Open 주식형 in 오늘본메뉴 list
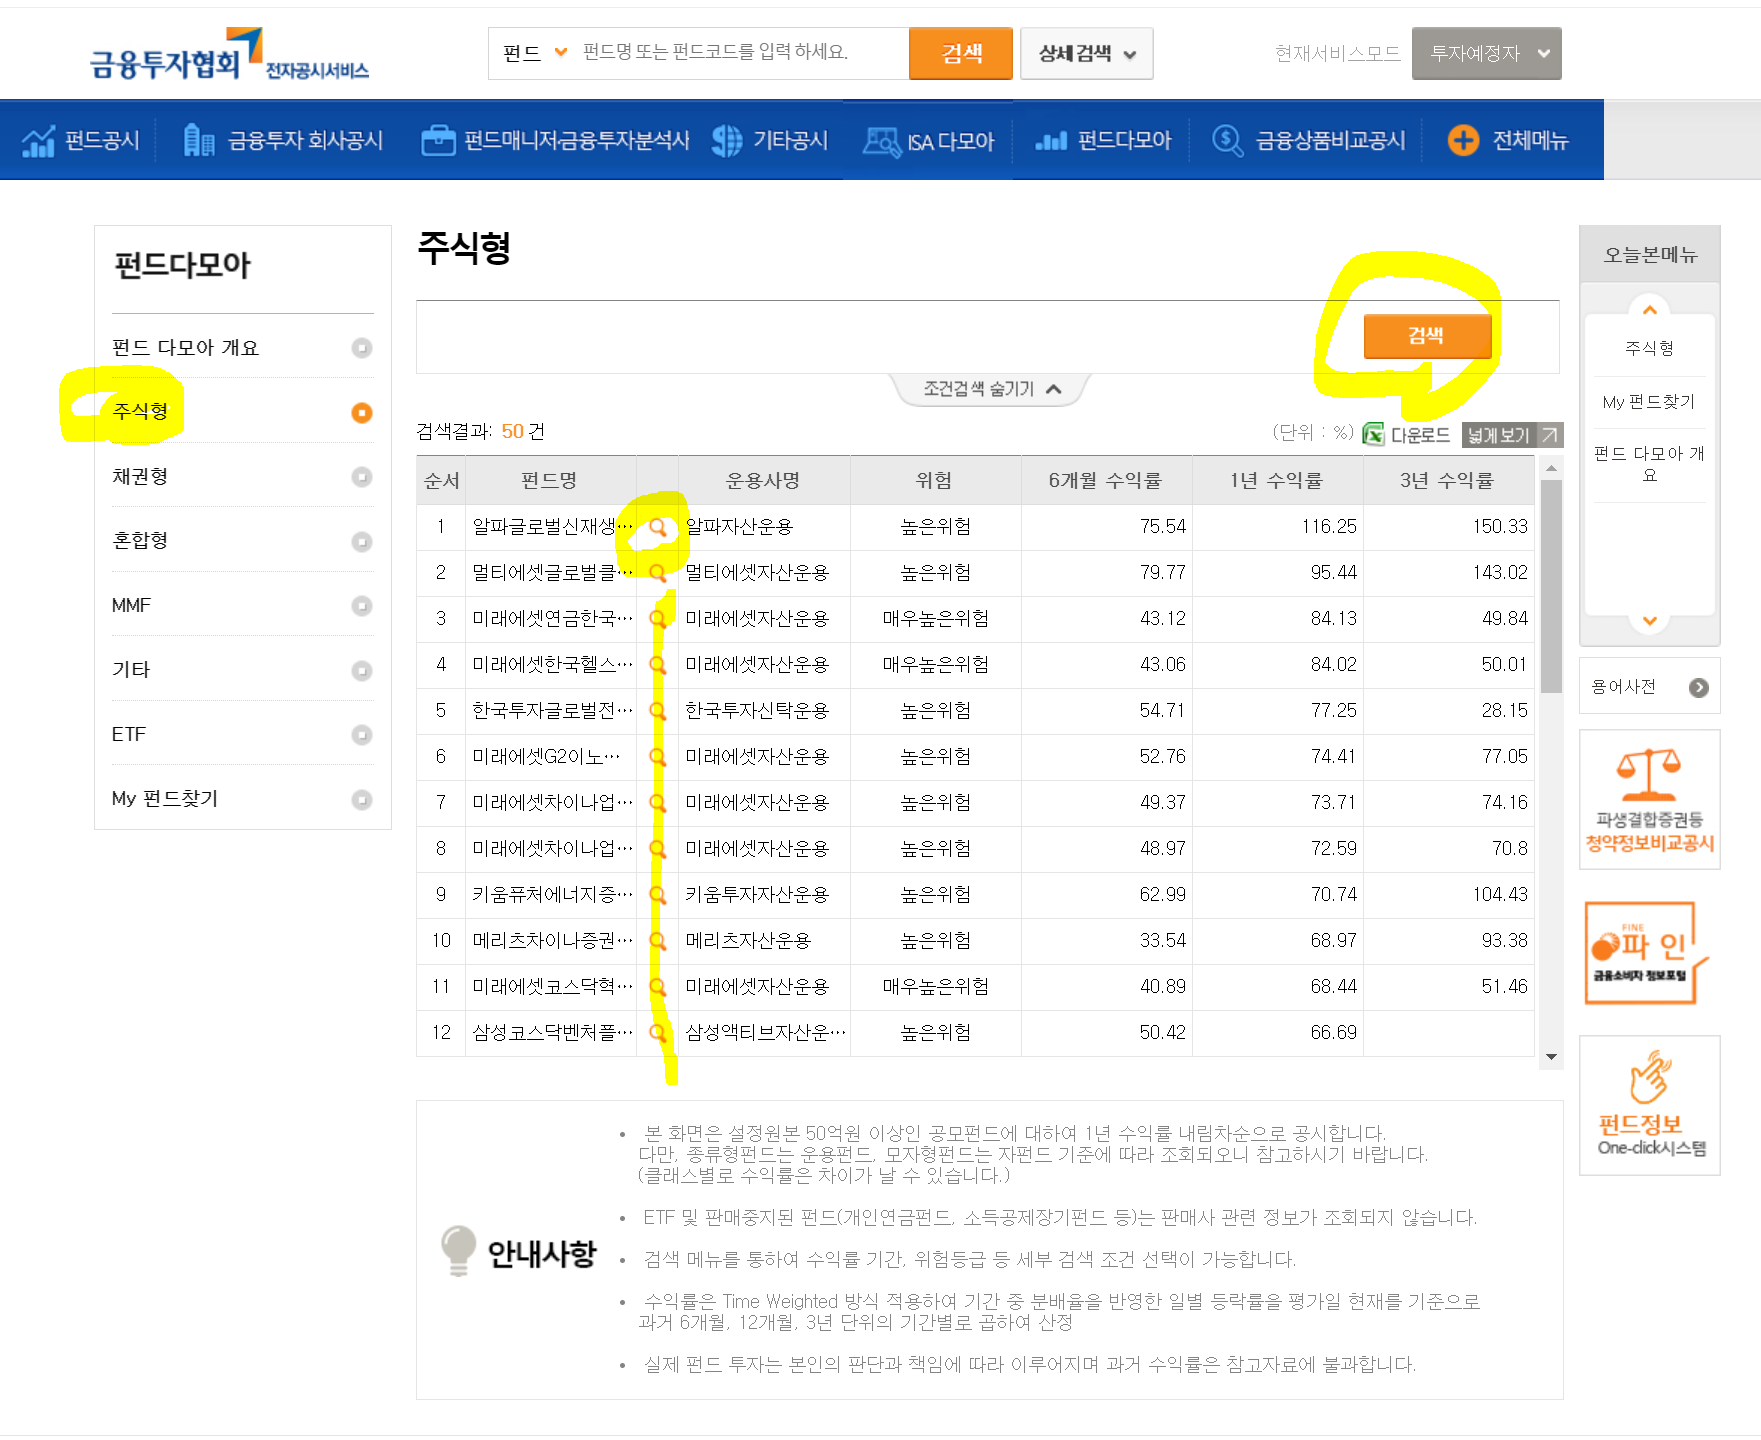 [x=1650, y=348]
